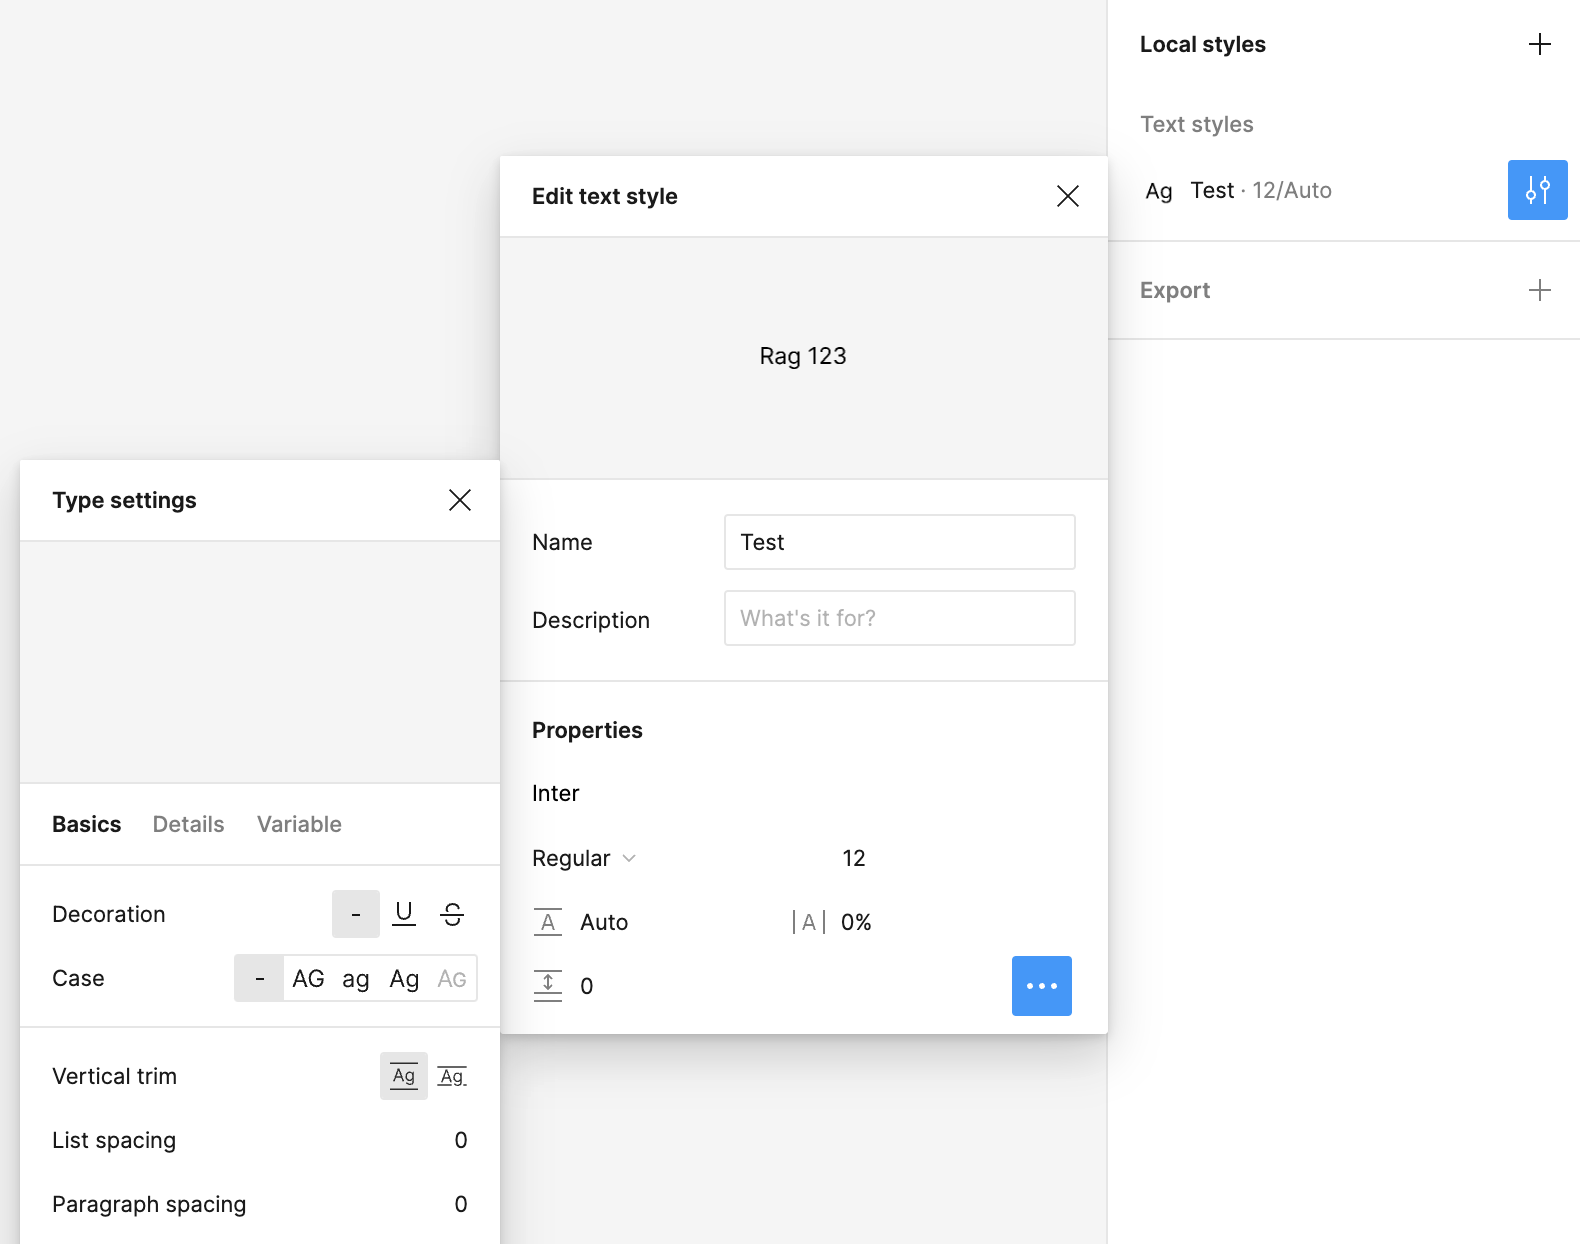
Task: Set case to uppercase AG
Action: (308, 978)
